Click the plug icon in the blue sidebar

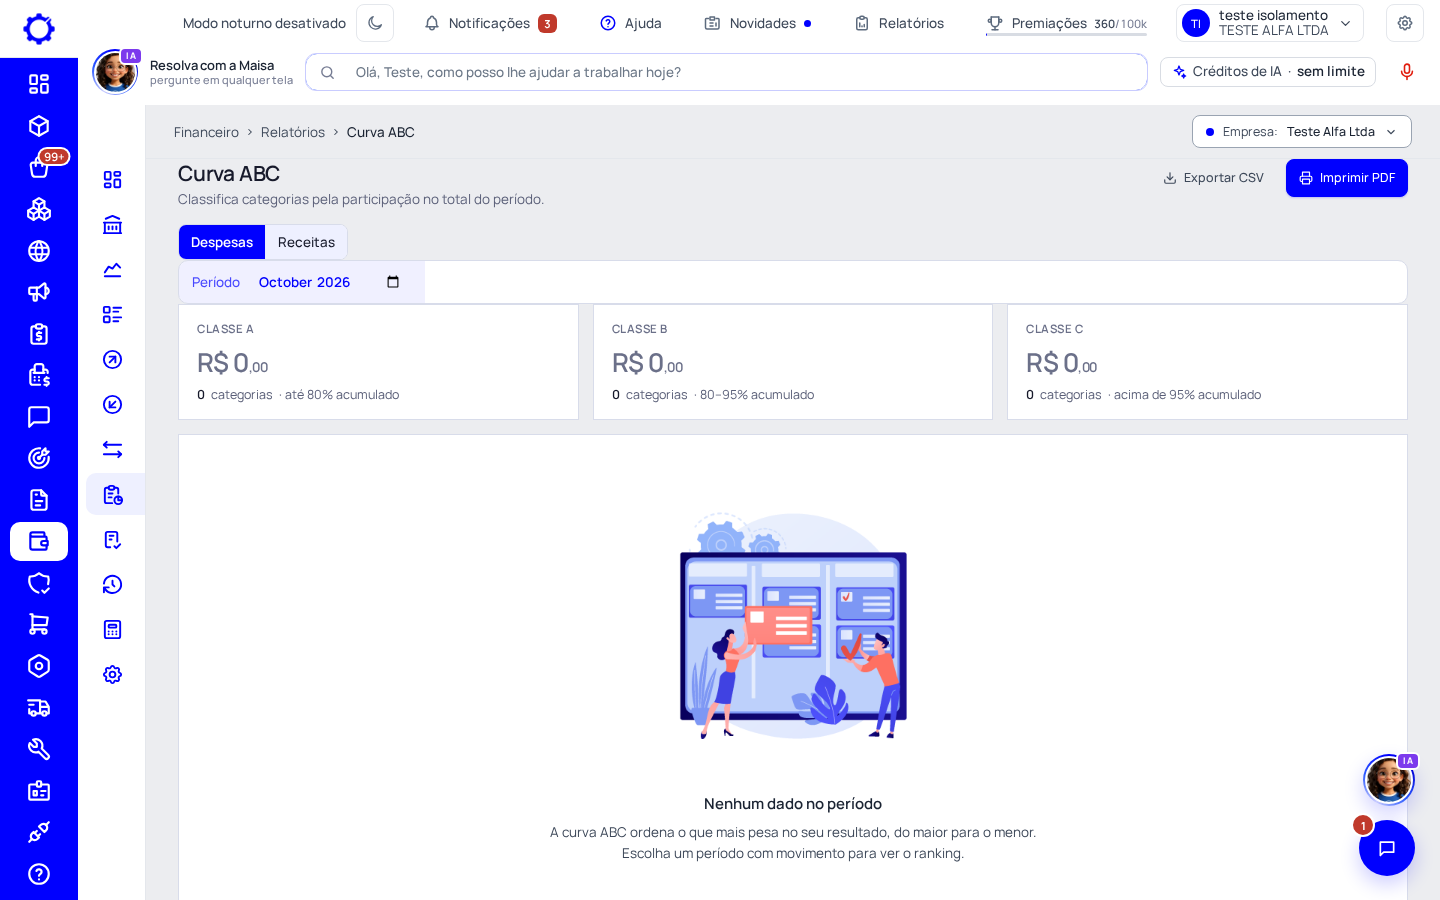[x=39, y=832]
